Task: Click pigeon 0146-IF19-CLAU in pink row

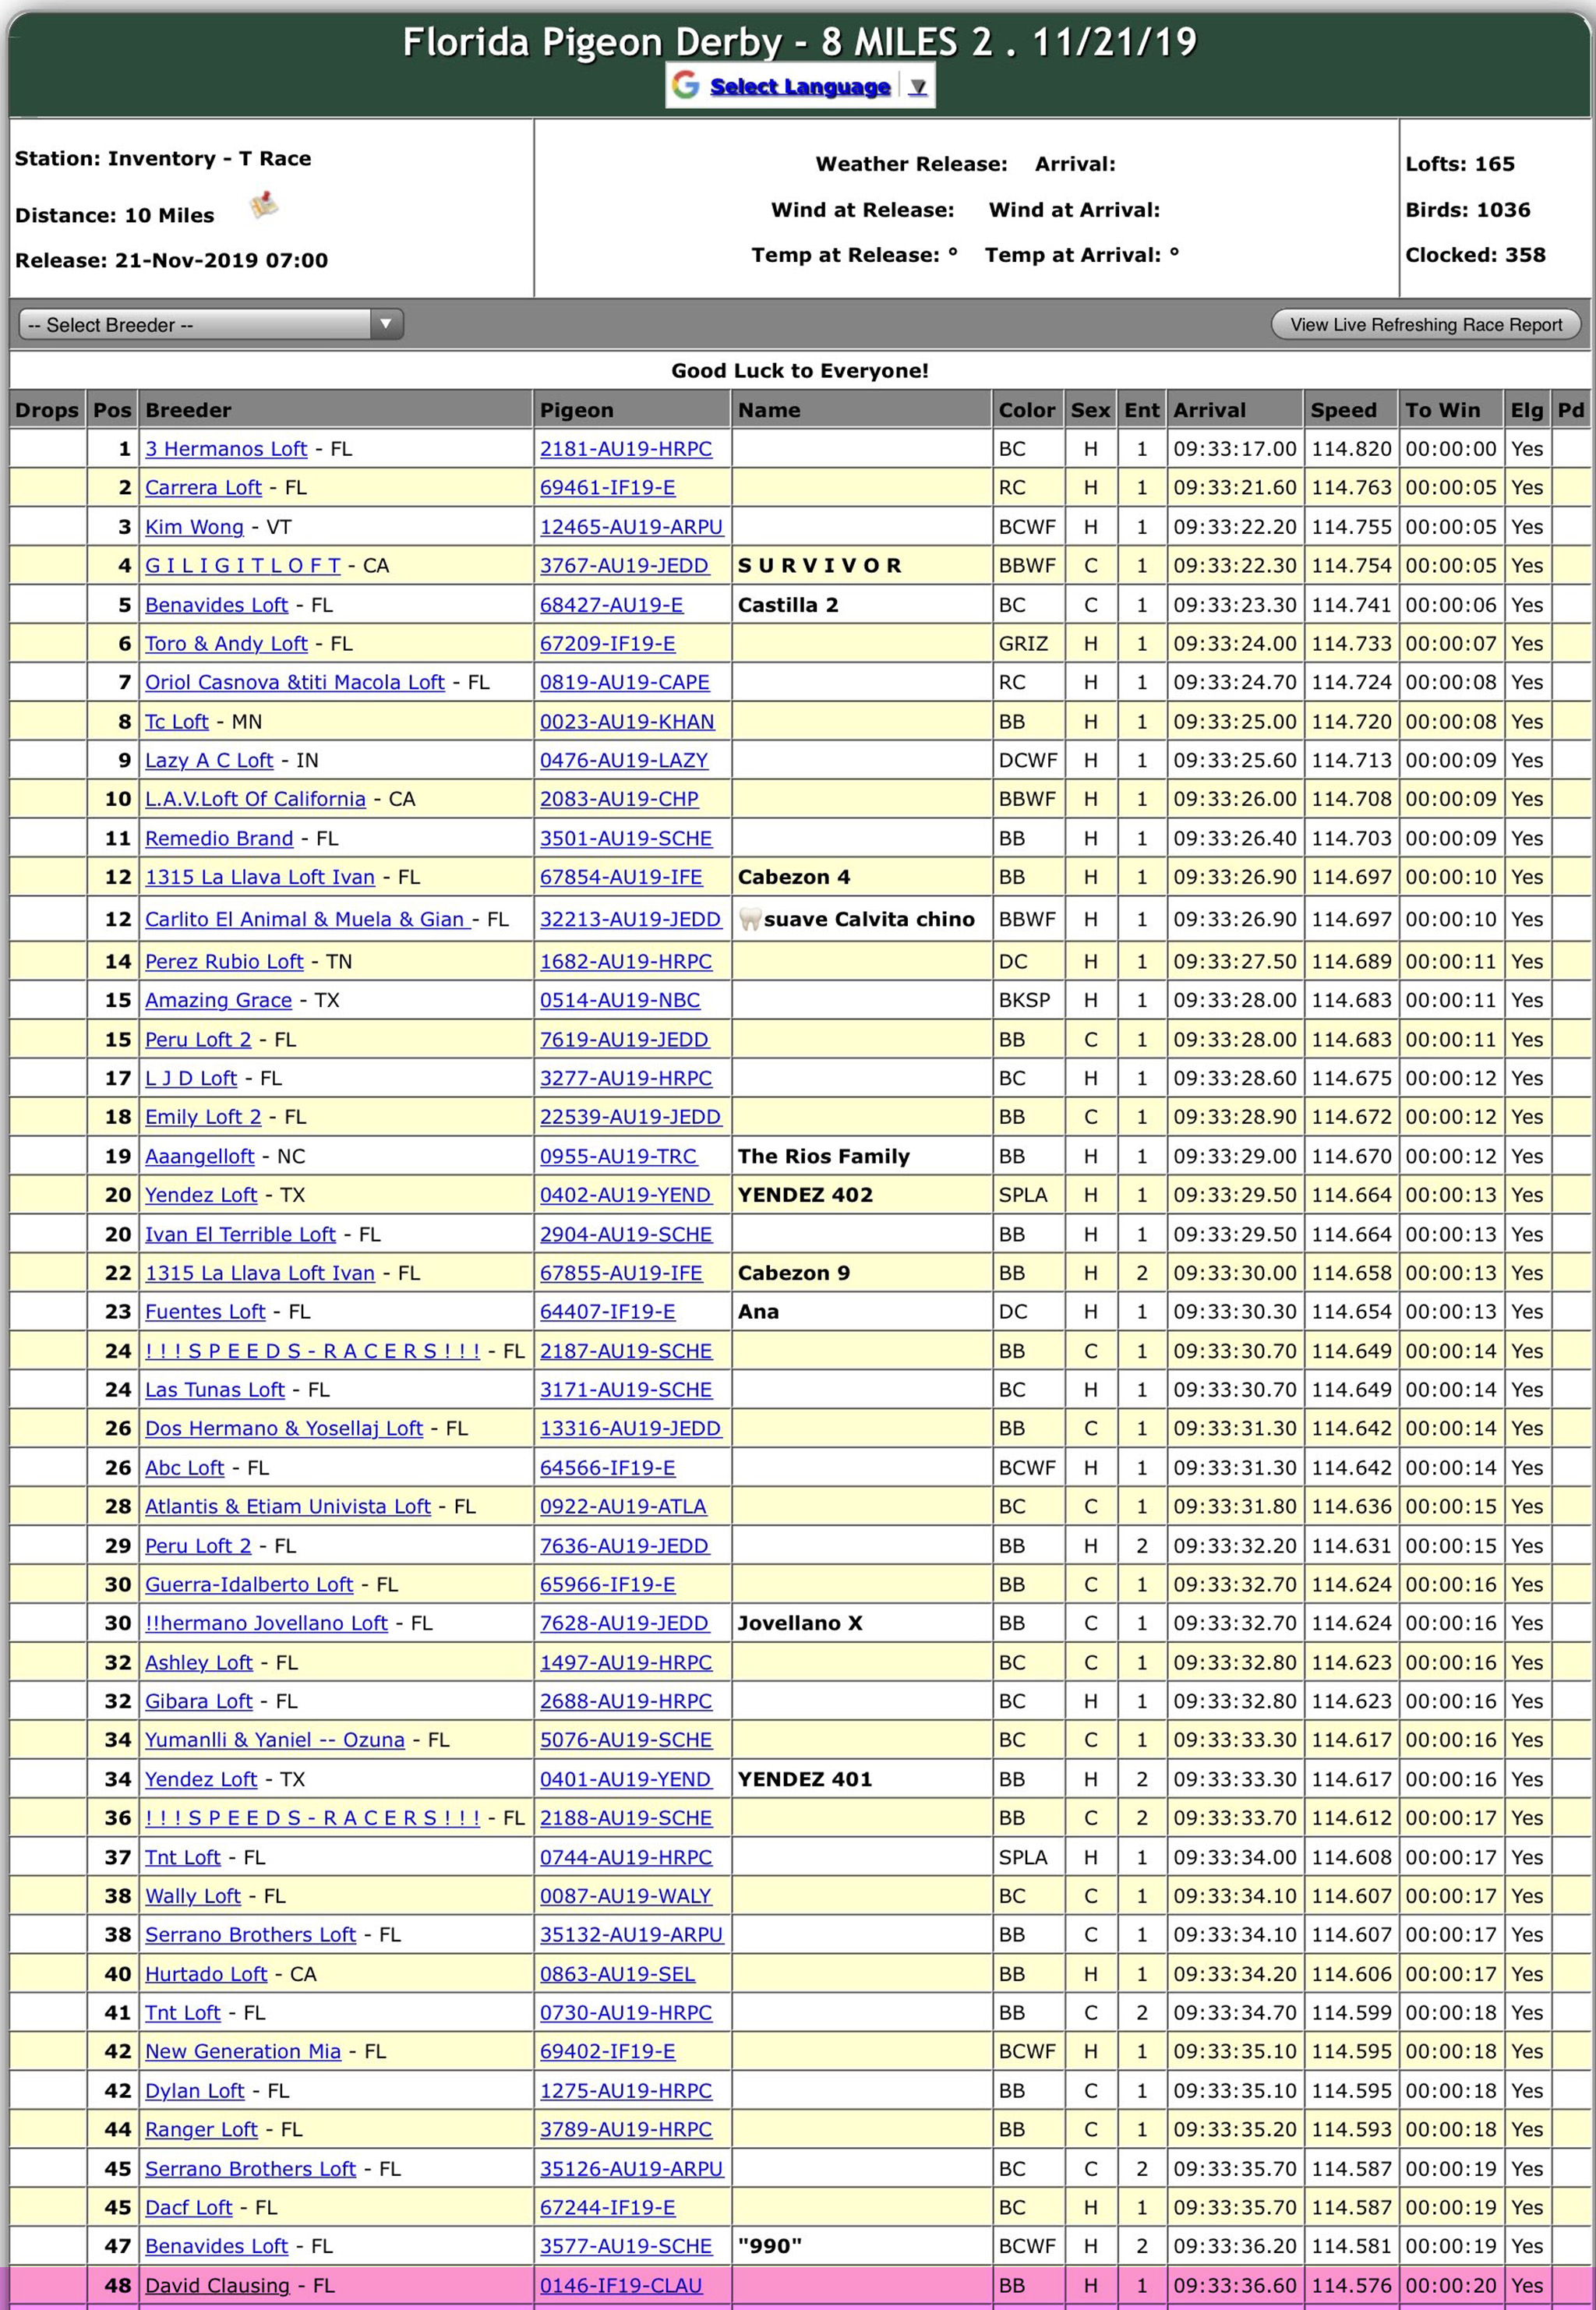Action: coord(621,2286)
